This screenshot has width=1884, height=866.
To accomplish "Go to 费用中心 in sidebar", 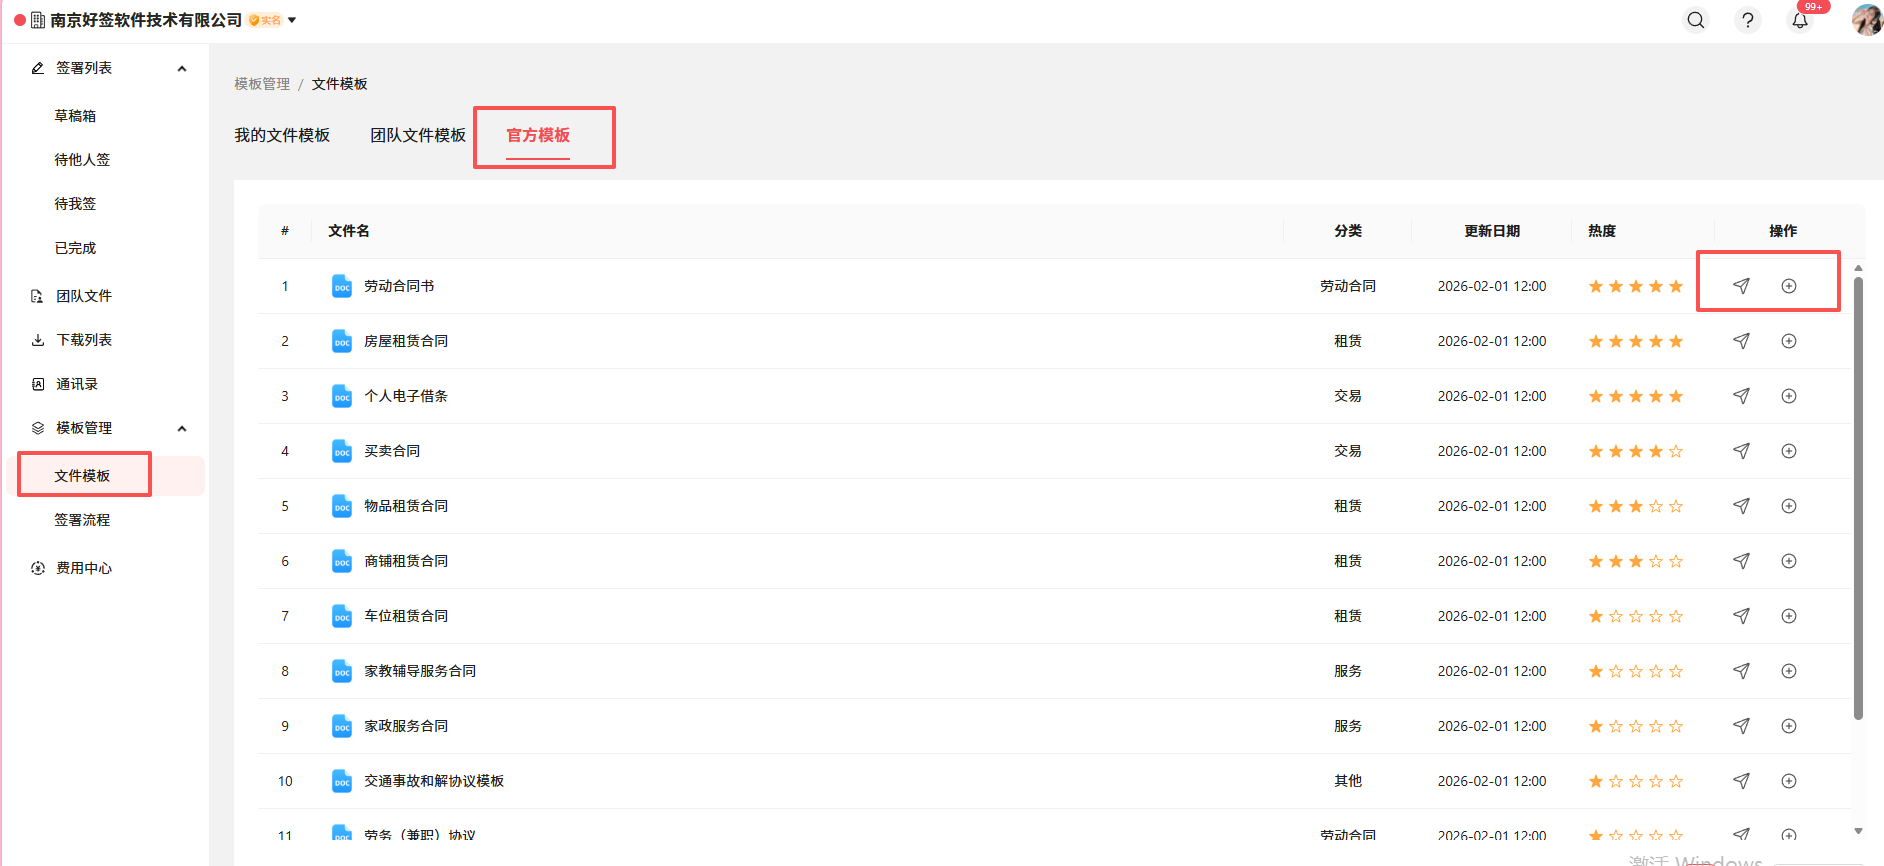I will 84,568.
